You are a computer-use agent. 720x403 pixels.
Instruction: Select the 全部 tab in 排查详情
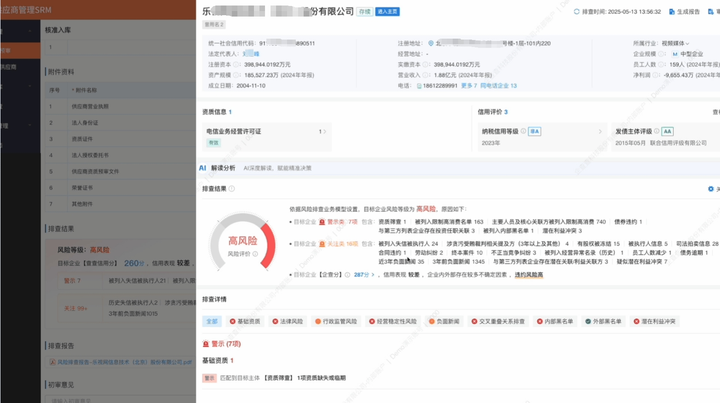(x=211, y=322)
